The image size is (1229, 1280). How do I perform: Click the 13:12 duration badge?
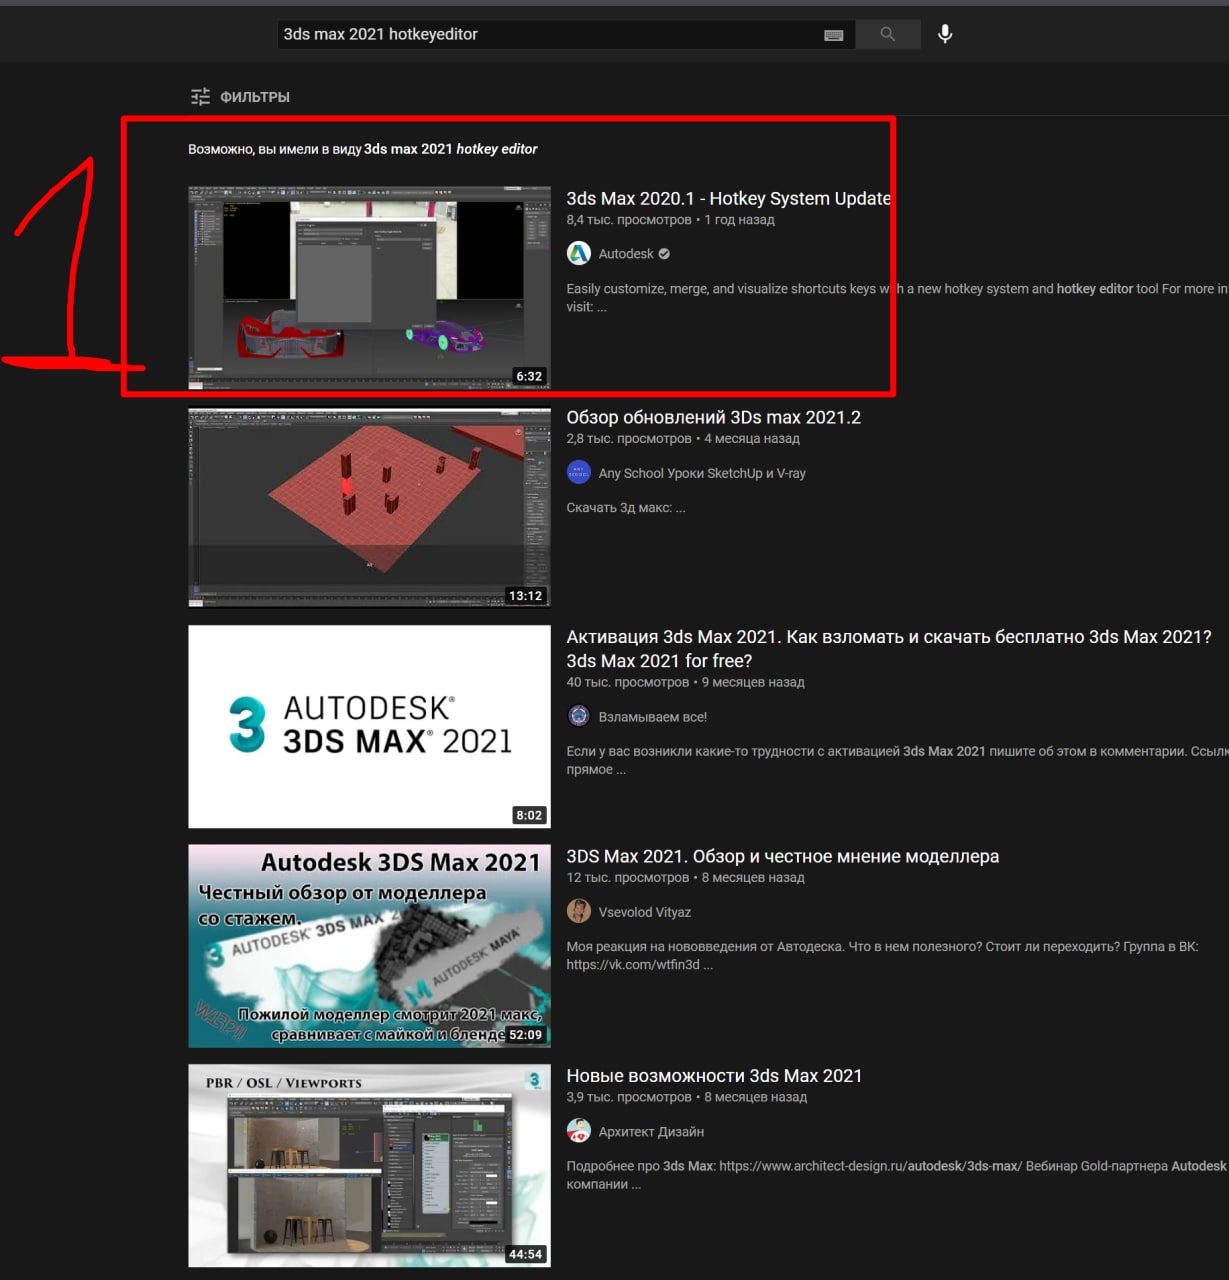click(526, 596)
